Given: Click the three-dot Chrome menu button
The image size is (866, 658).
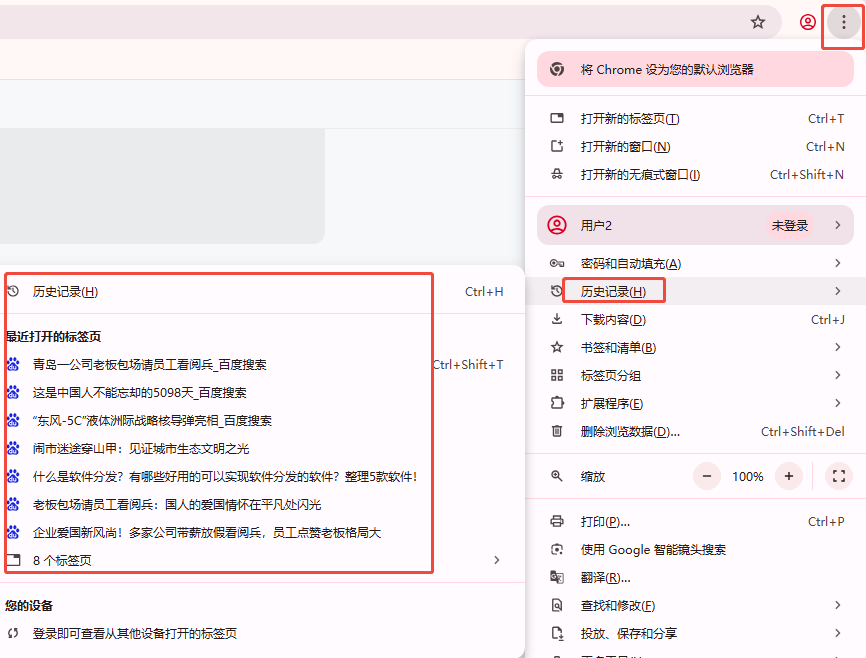Looking at the screenshot, I should [843, 22].
